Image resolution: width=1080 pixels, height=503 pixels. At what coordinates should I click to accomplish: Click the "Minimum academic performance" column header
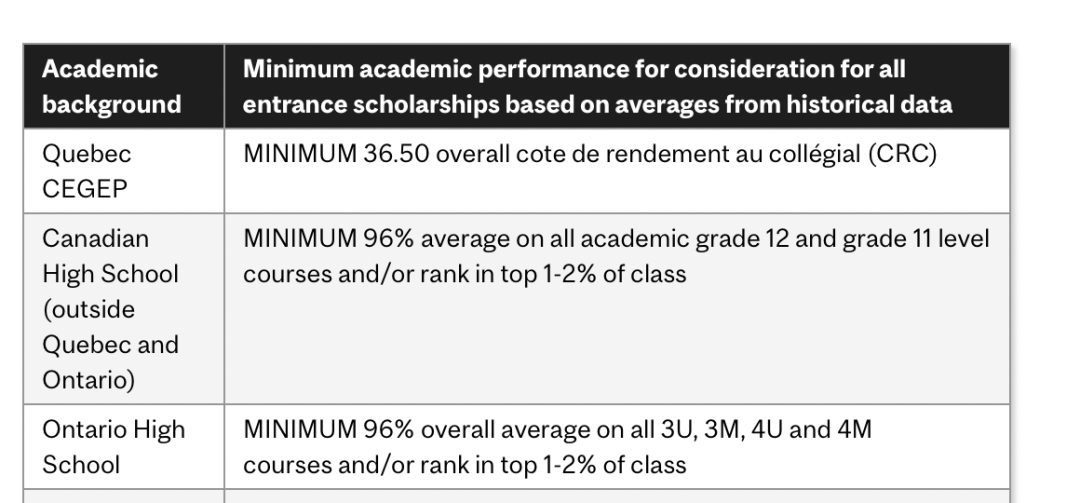[617, 86]
